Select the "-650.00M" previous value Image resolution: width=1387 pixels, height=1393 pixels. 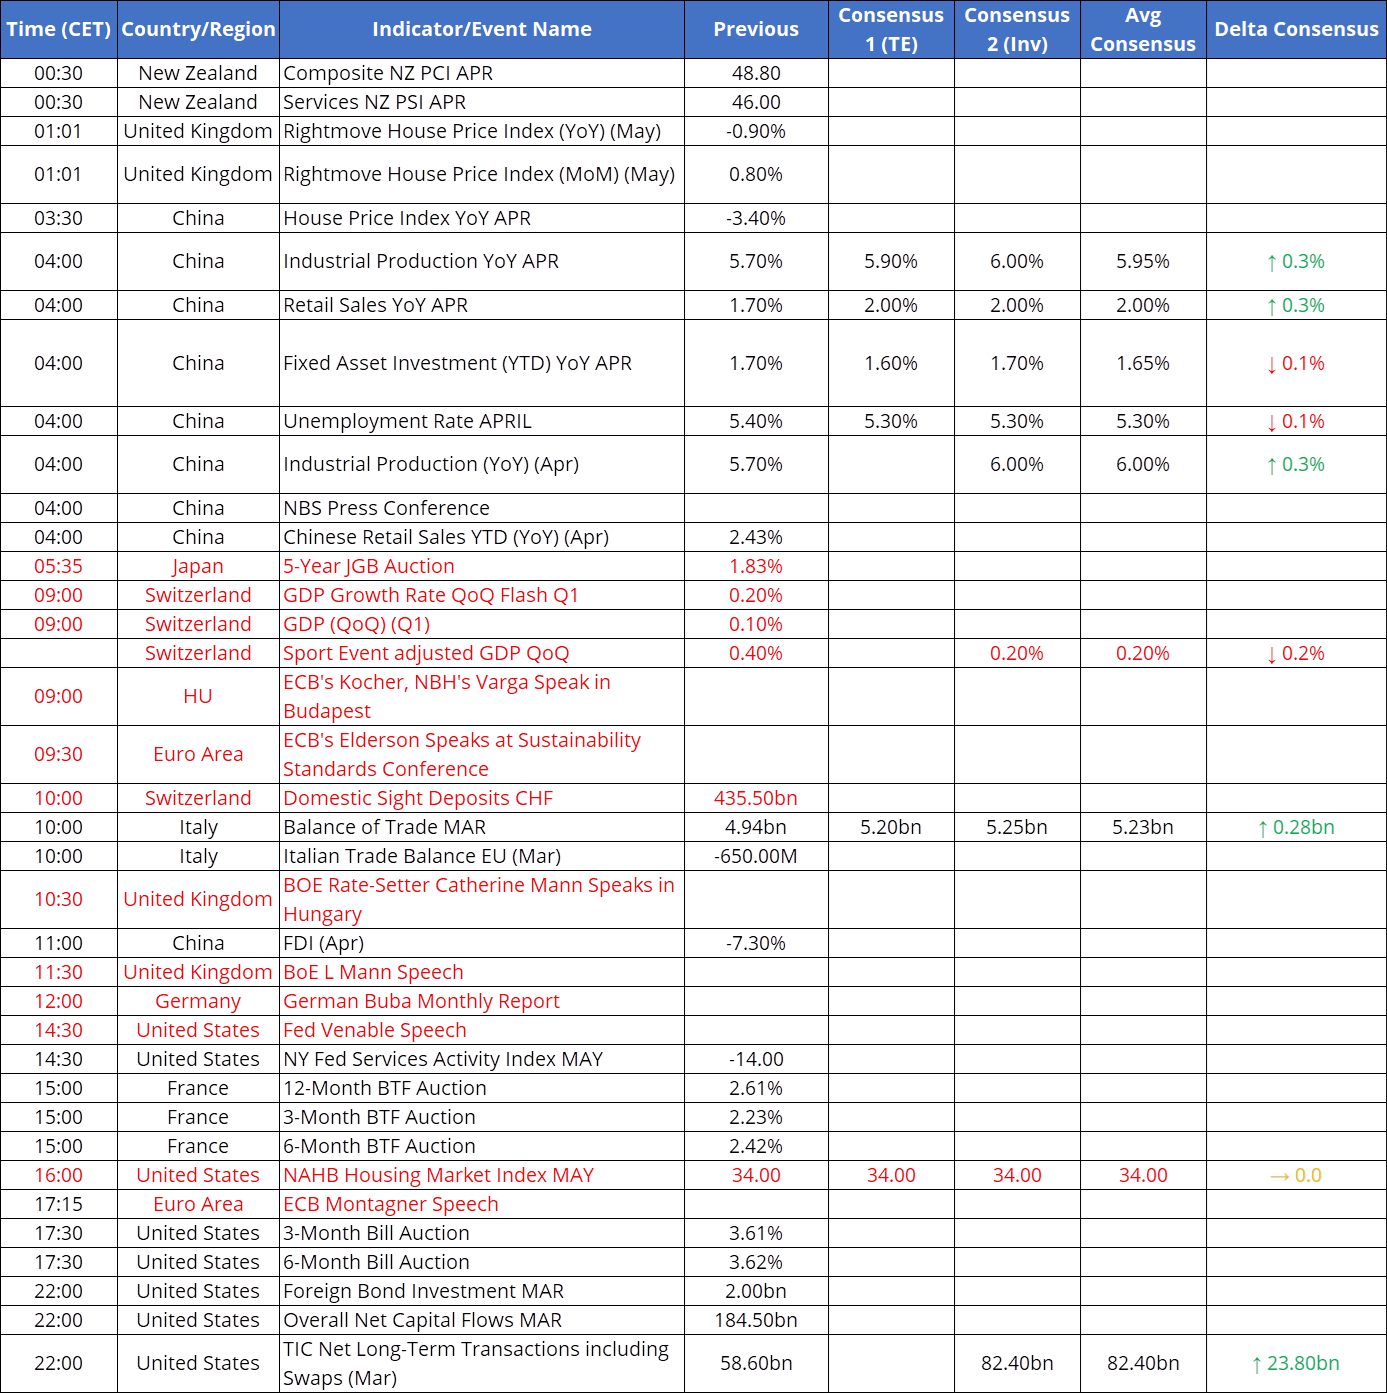click(x=756, y=856)
